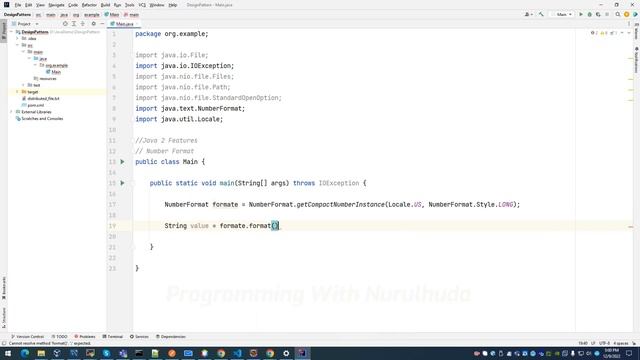Image resolution: width=640 pixels, height=360 pixels.
Task: Click error stripe marker beside line 19
Action: tap(631, 227)
